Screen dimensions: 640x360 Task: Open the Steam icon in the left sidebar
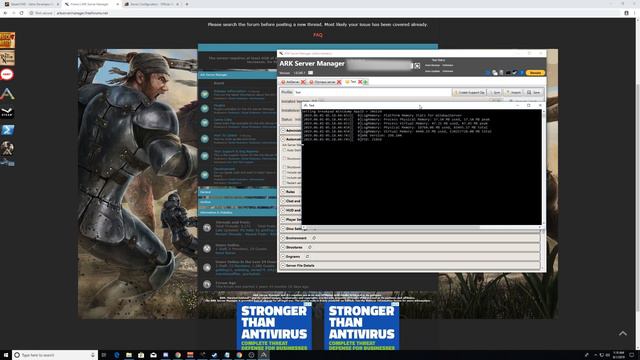coord(7,112)
